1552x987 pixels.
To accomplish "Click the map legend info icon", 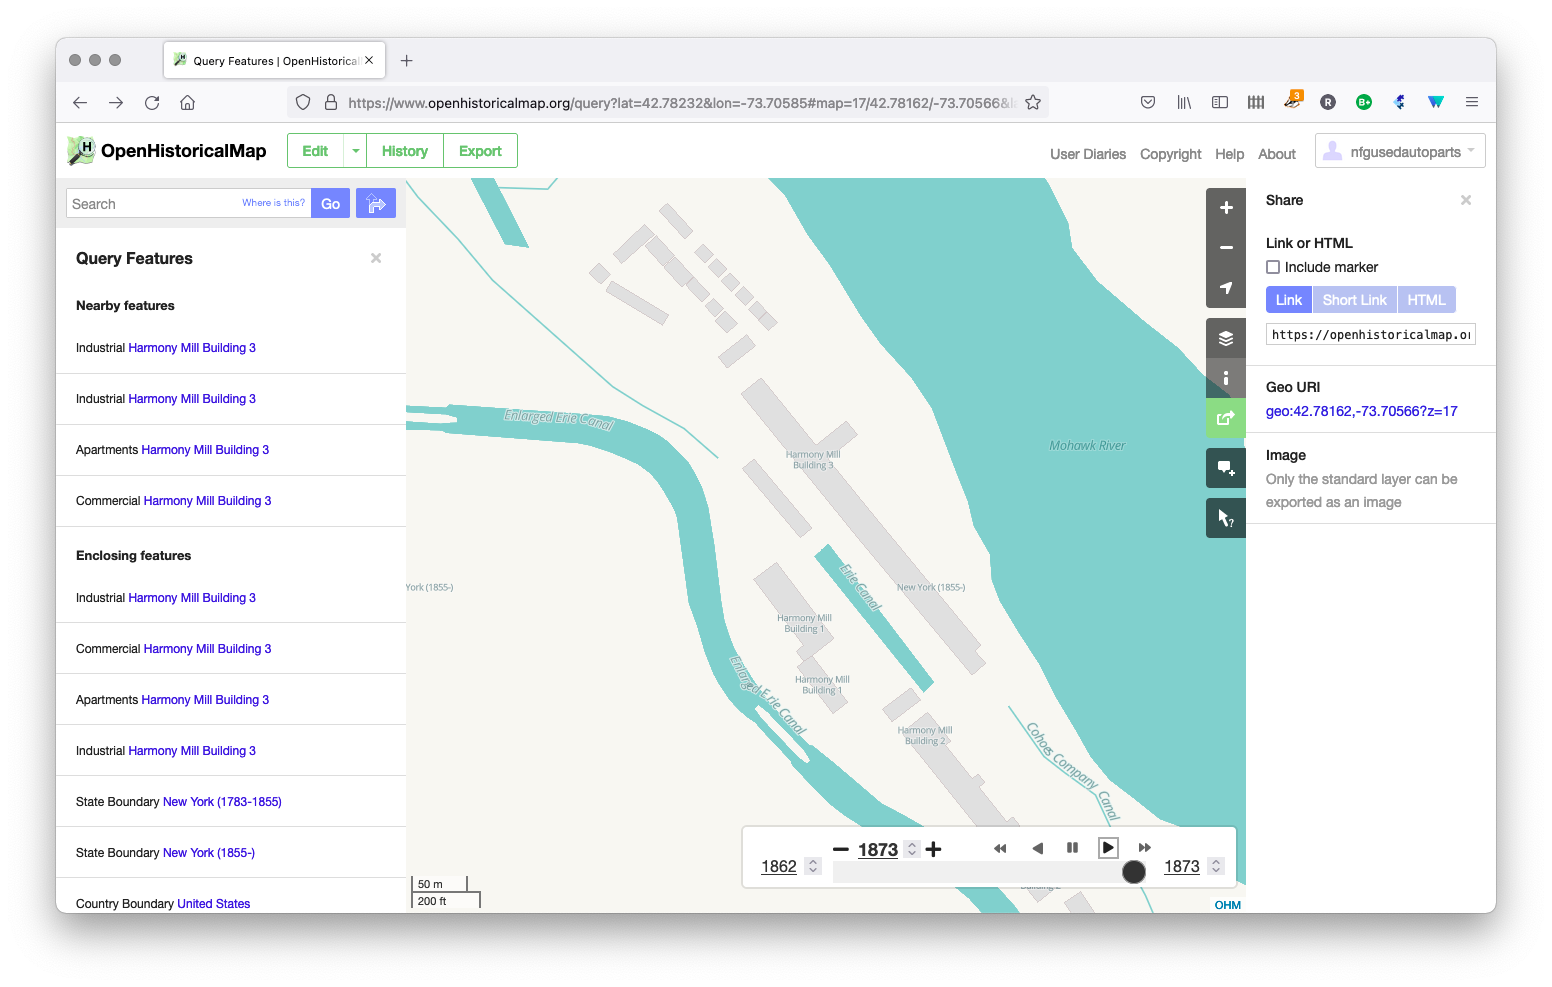I will (1225, 378).
